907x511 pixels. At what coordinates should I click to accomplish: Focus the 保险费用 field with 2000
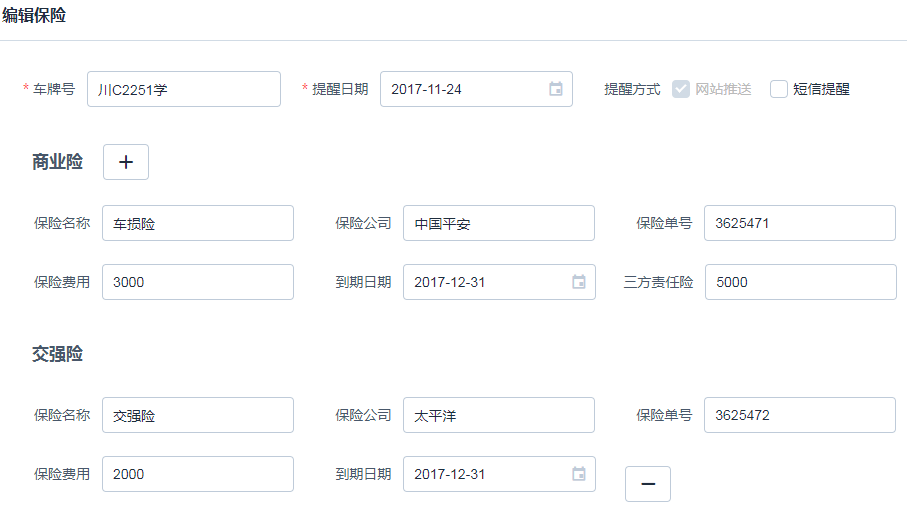pos(197,474)
